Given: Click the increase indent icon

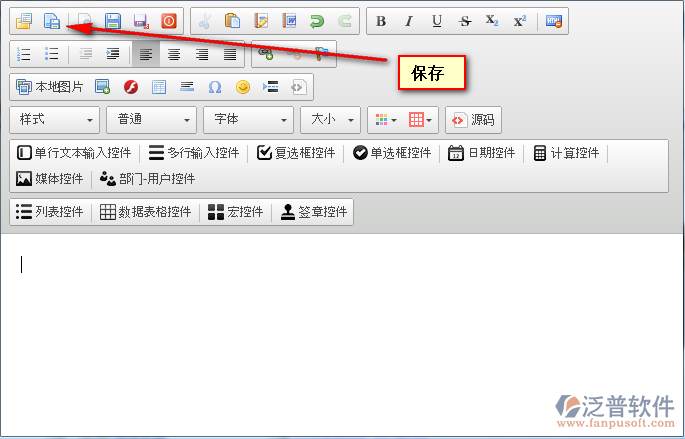Looking at the screenshot, I should (x=113, y=54).
